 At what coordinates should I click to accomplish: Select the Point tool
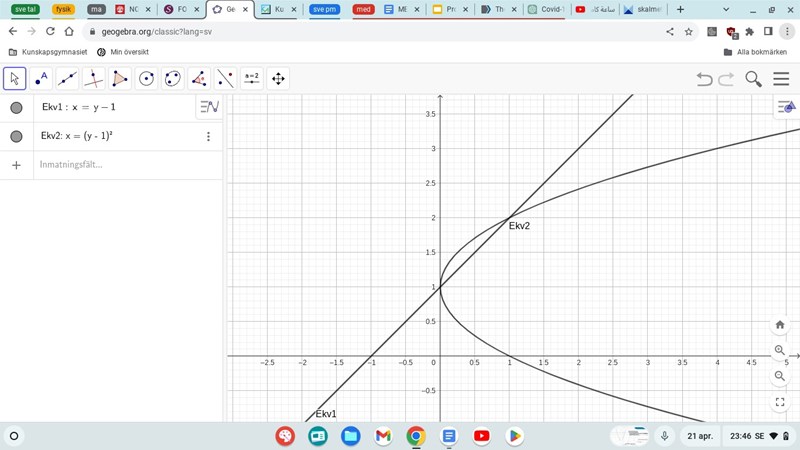tap(41, 78)
